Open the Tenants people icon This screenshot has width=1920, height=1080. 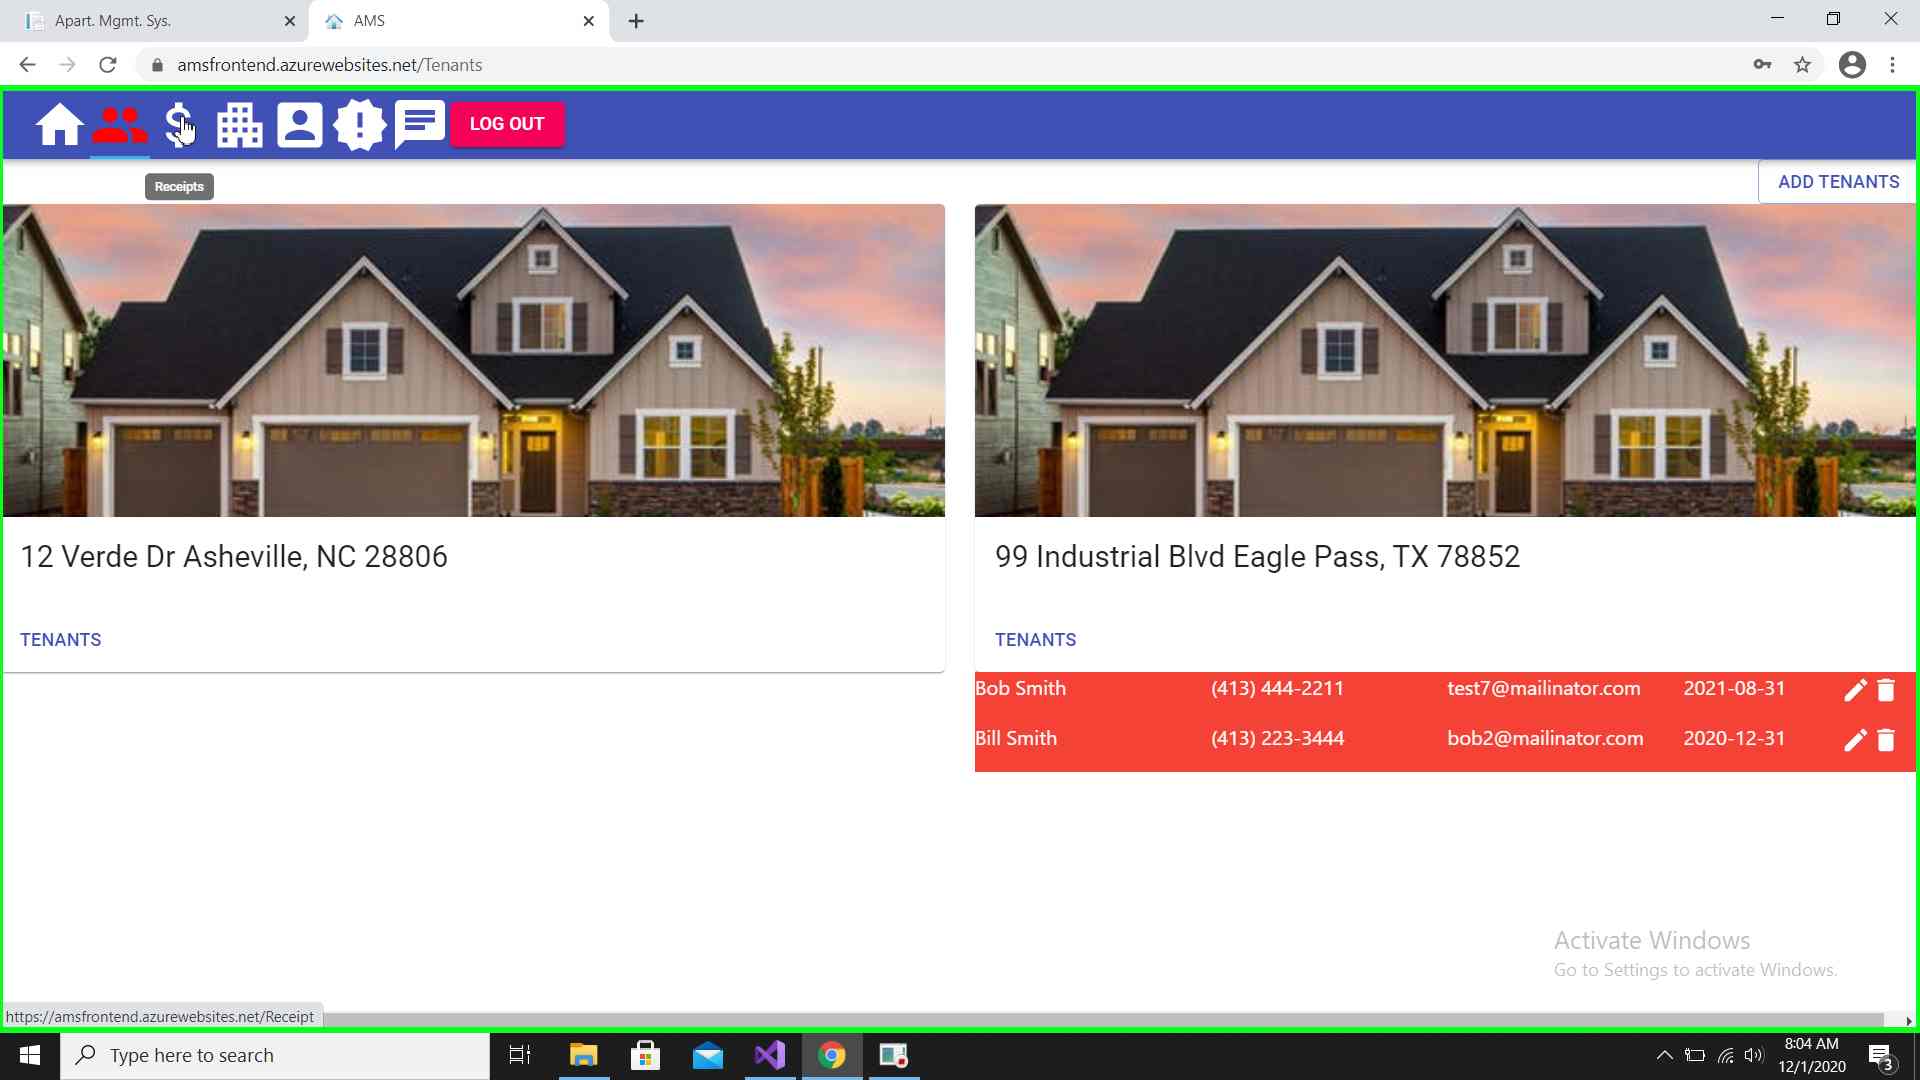click(120, 125)
